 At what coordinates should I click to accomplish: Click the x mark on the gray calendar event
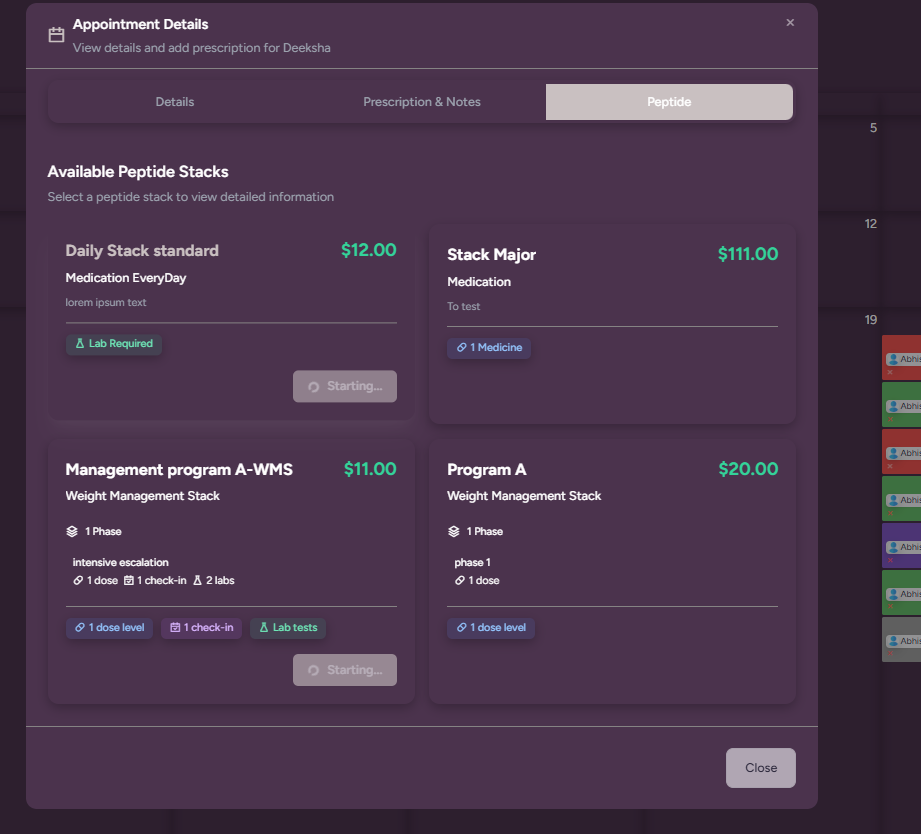click(889, 654)
